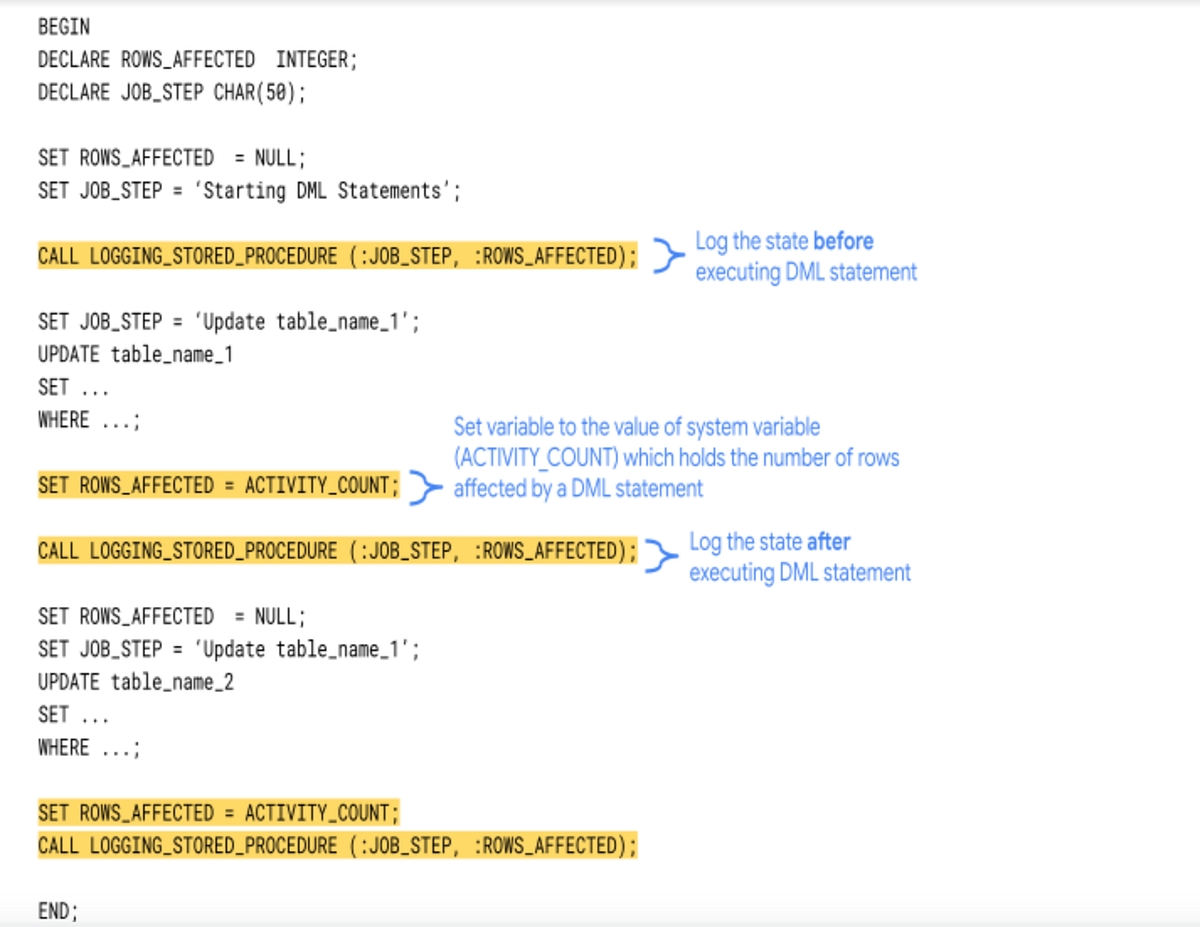Select the END statement at the bottom
Viewport: 1200px width, 927px height.
click(58, 911)
